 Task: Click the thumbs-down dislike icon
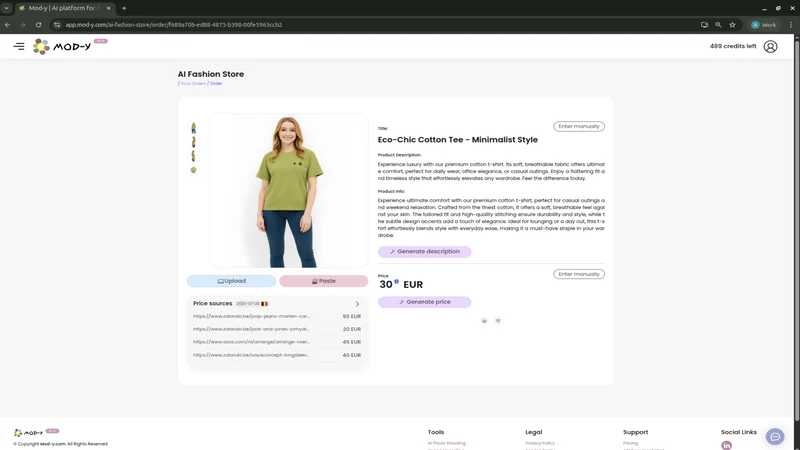498,321
